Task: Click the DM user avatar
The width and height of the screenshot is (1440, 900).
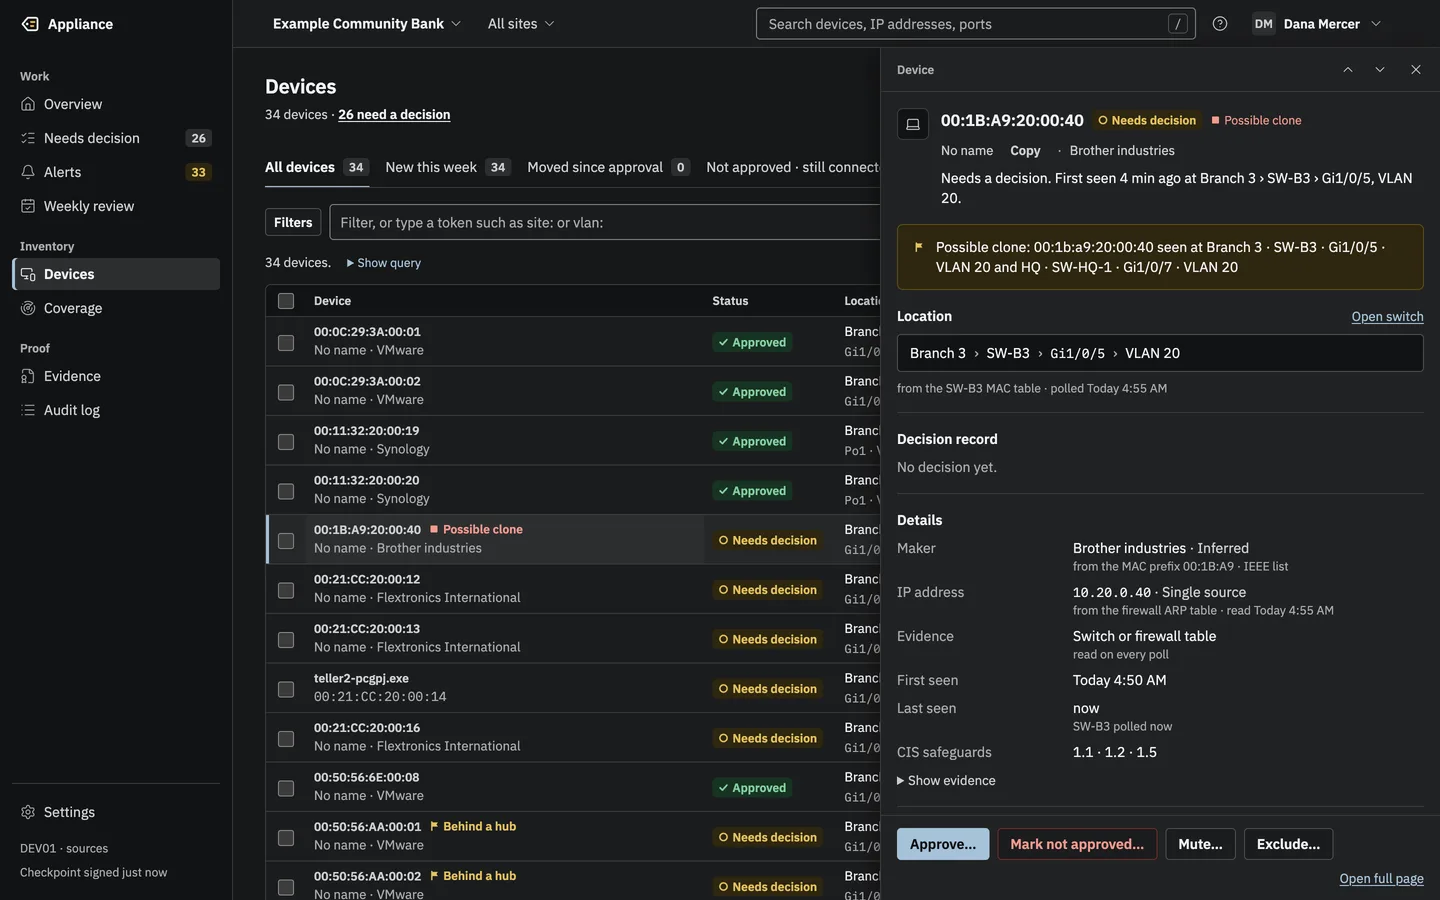Action: coord(1264,24)
